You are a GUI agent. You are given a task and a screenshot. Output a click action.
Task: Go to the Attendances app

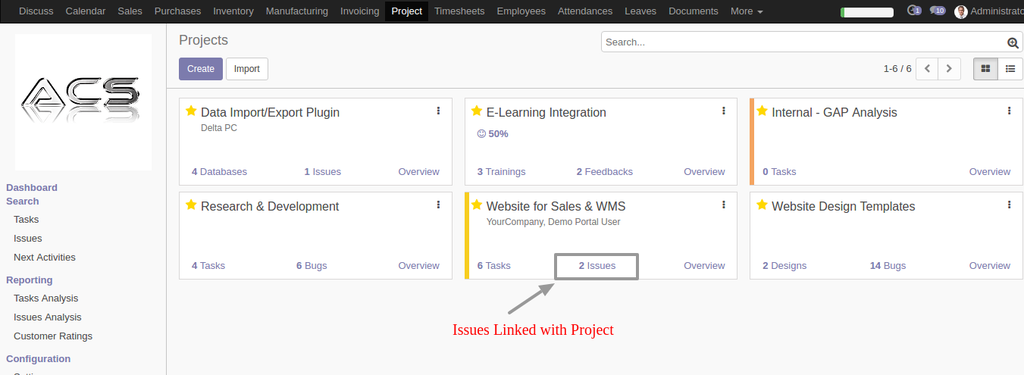585,11
